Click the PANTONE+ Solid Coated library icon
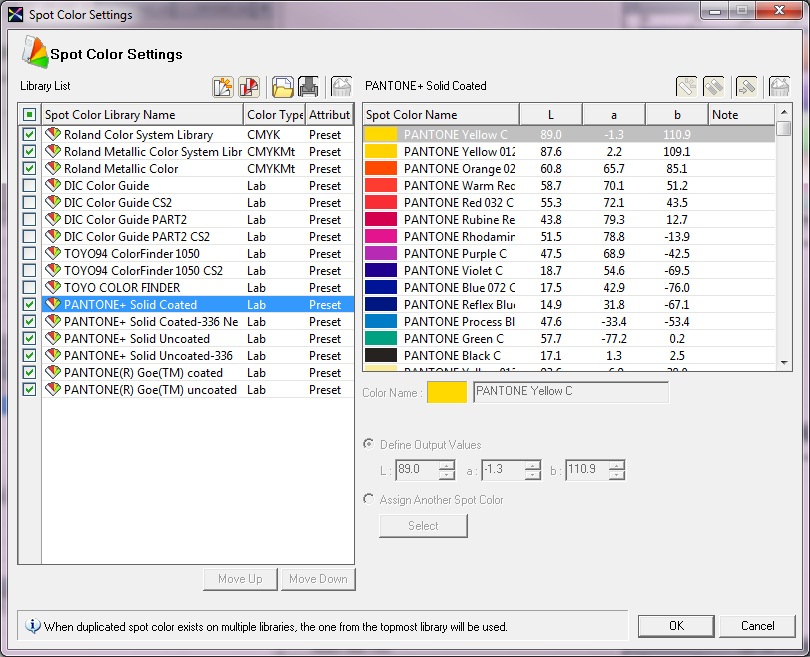The width and height of the screenshot is (810, 657). (53, 304)
